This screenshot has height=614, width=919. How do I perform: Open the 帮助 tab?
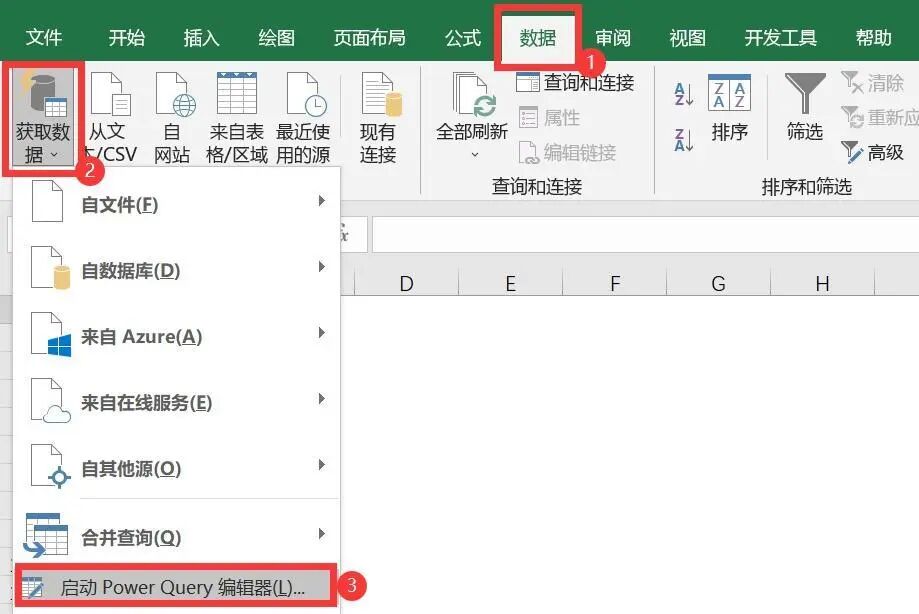pyautogui.click(x=873, y=38)
